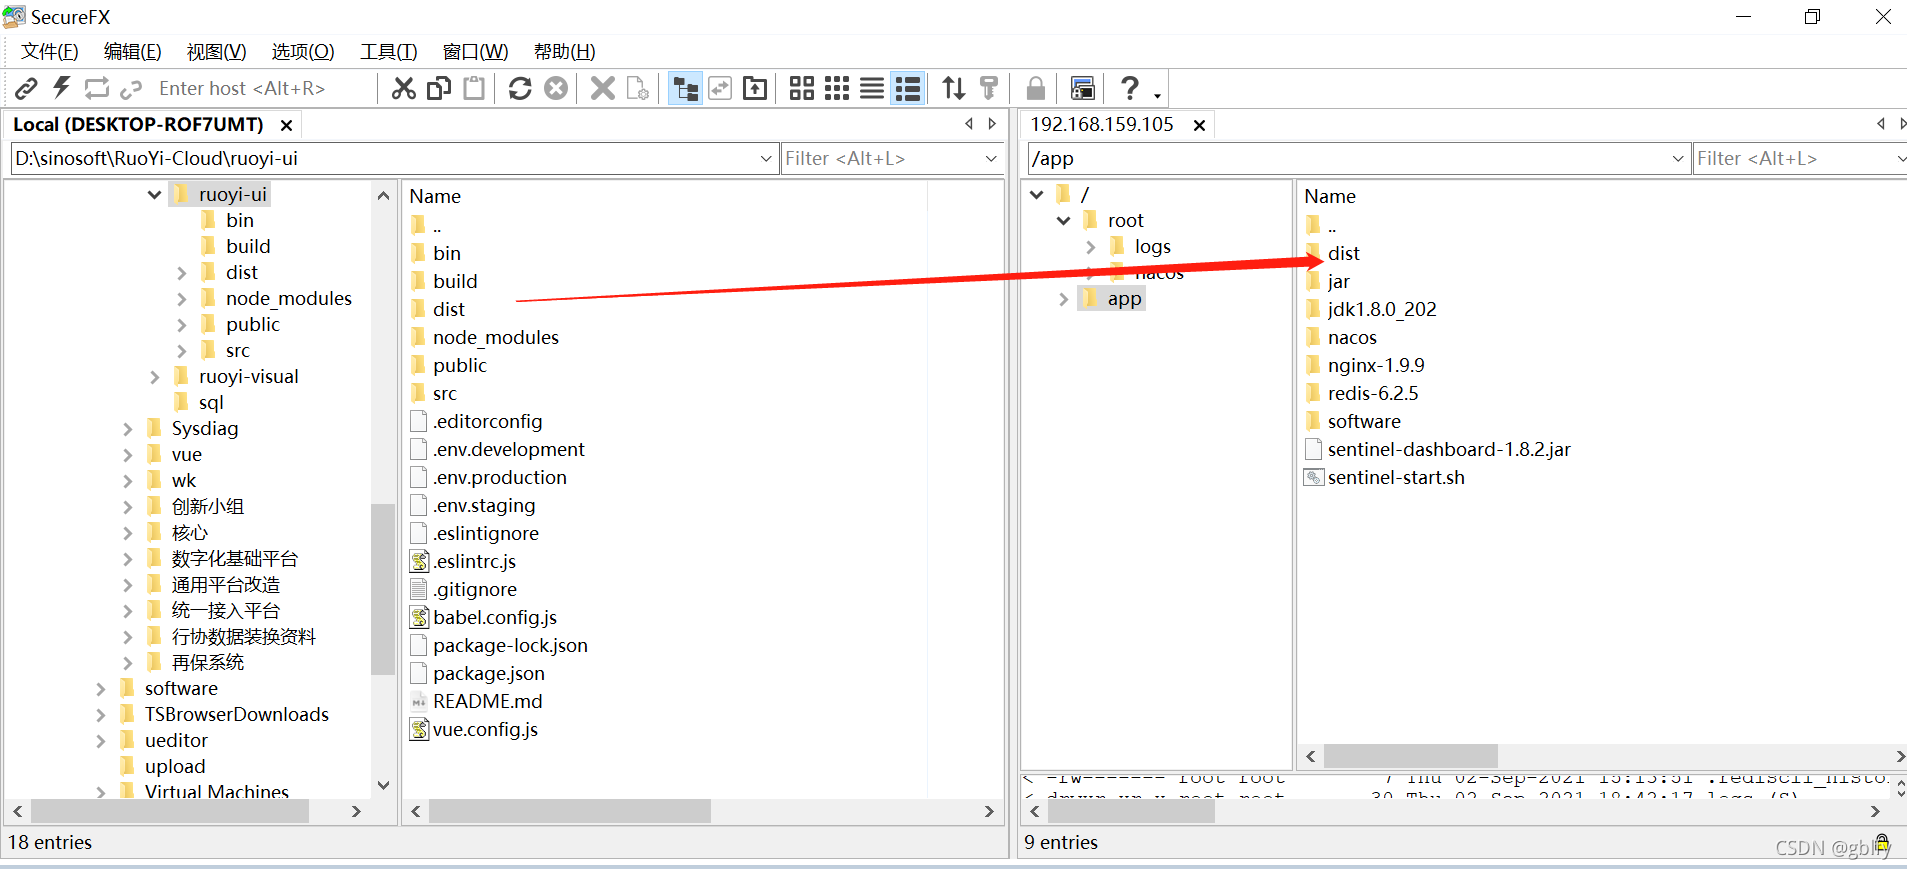Click the padlock icon in toolbar
1907x869 pixels.
click(x=1036, y=88)
